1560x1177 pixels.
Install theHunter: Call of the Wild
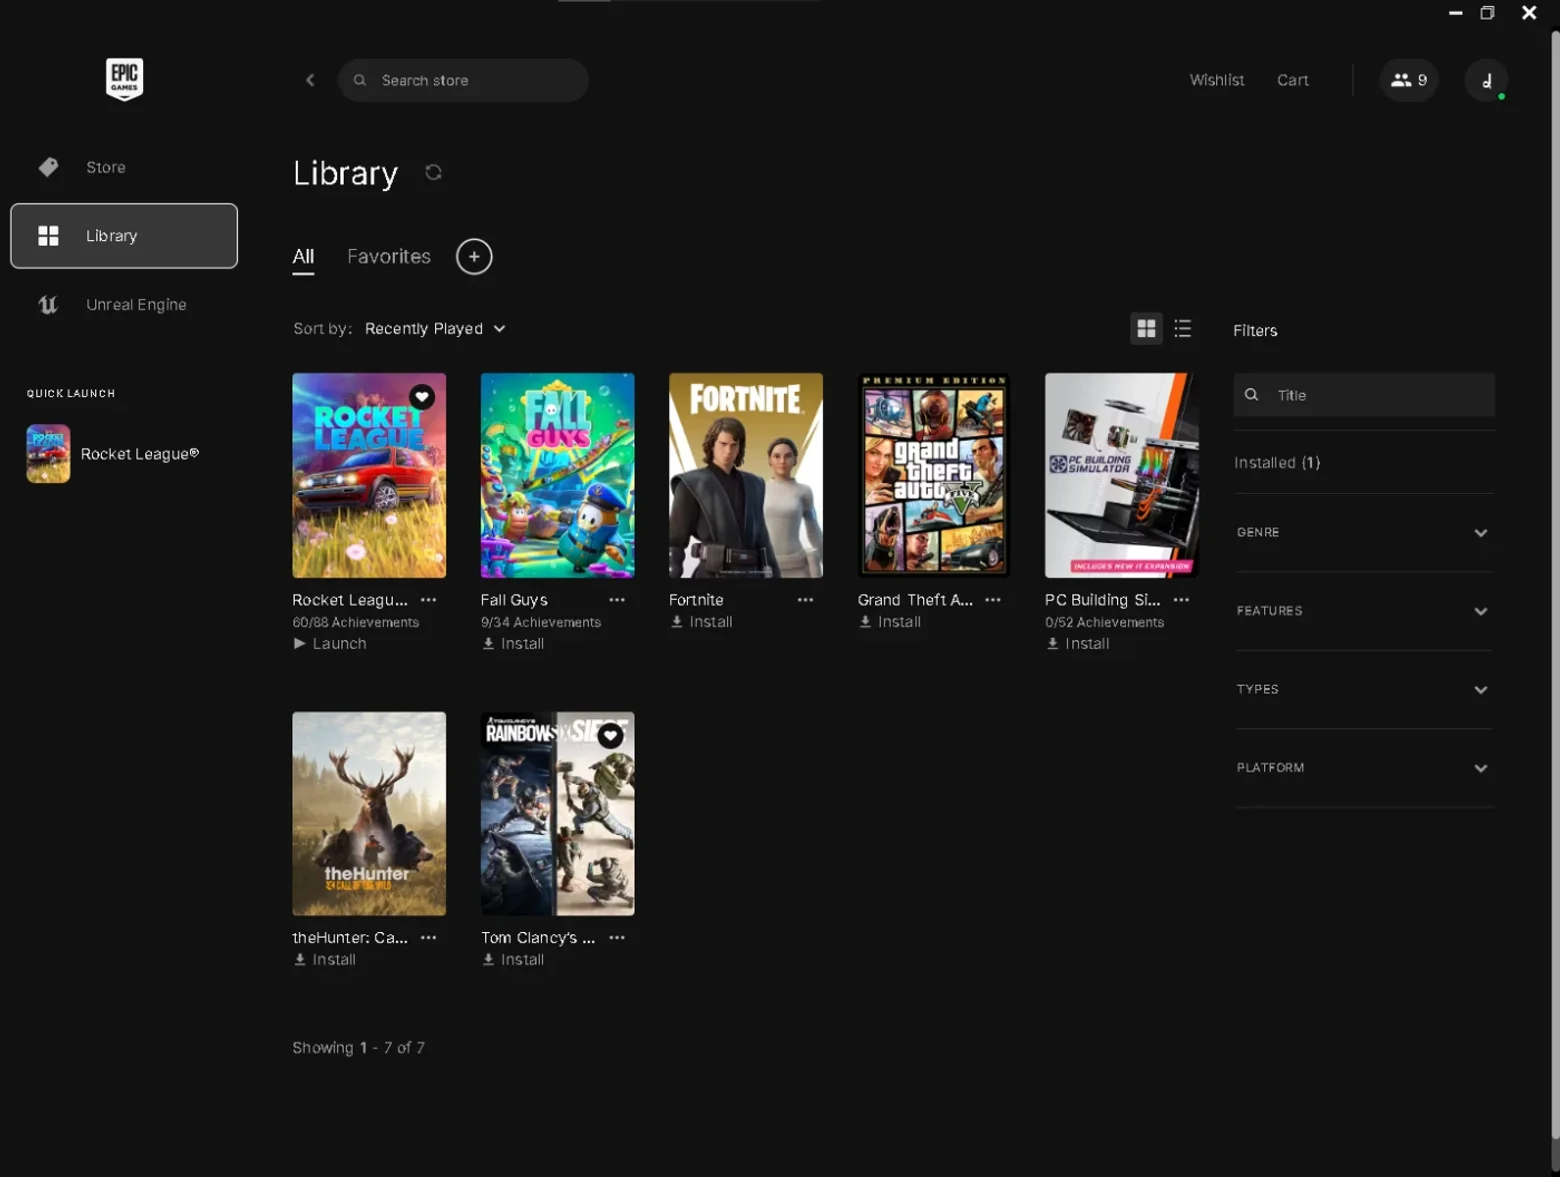click(x=325, y=960)
